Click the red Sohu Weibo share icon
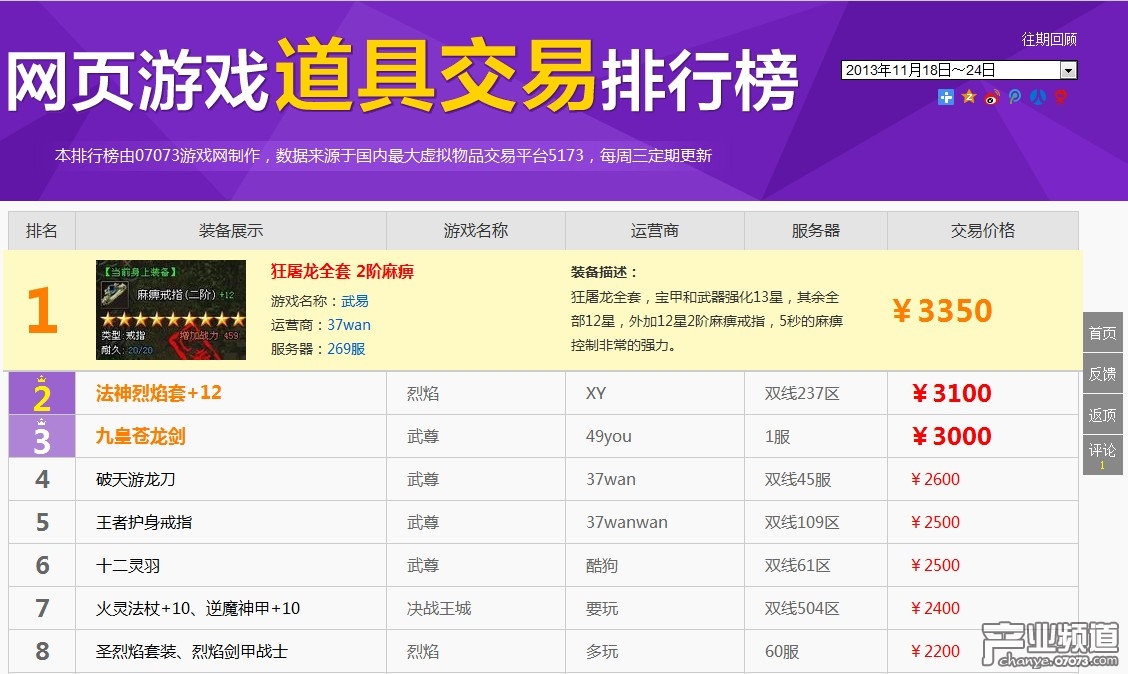Image resolution: width=1128 pixels, height=674 pixels. coord(1060,98)
